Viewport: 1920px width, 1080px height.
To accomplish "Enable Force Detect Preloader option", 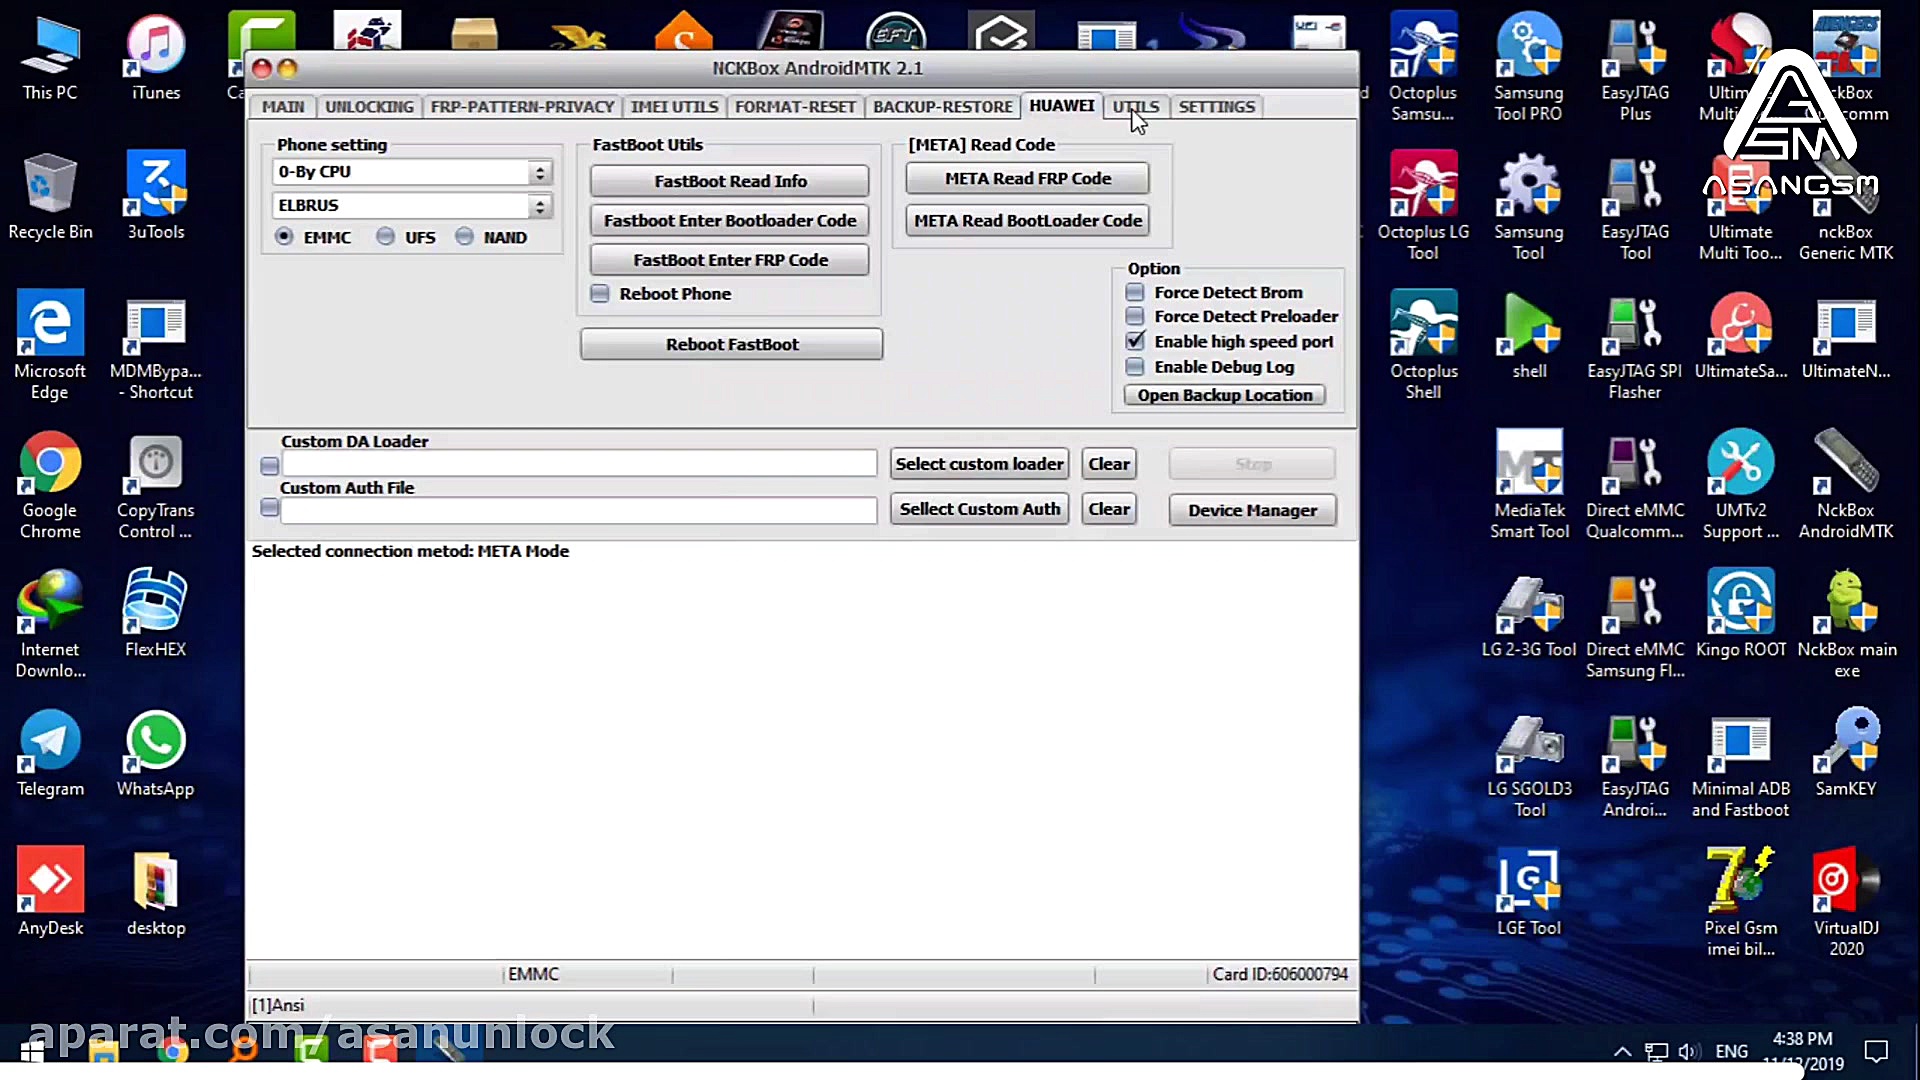I will (1135, 316).
